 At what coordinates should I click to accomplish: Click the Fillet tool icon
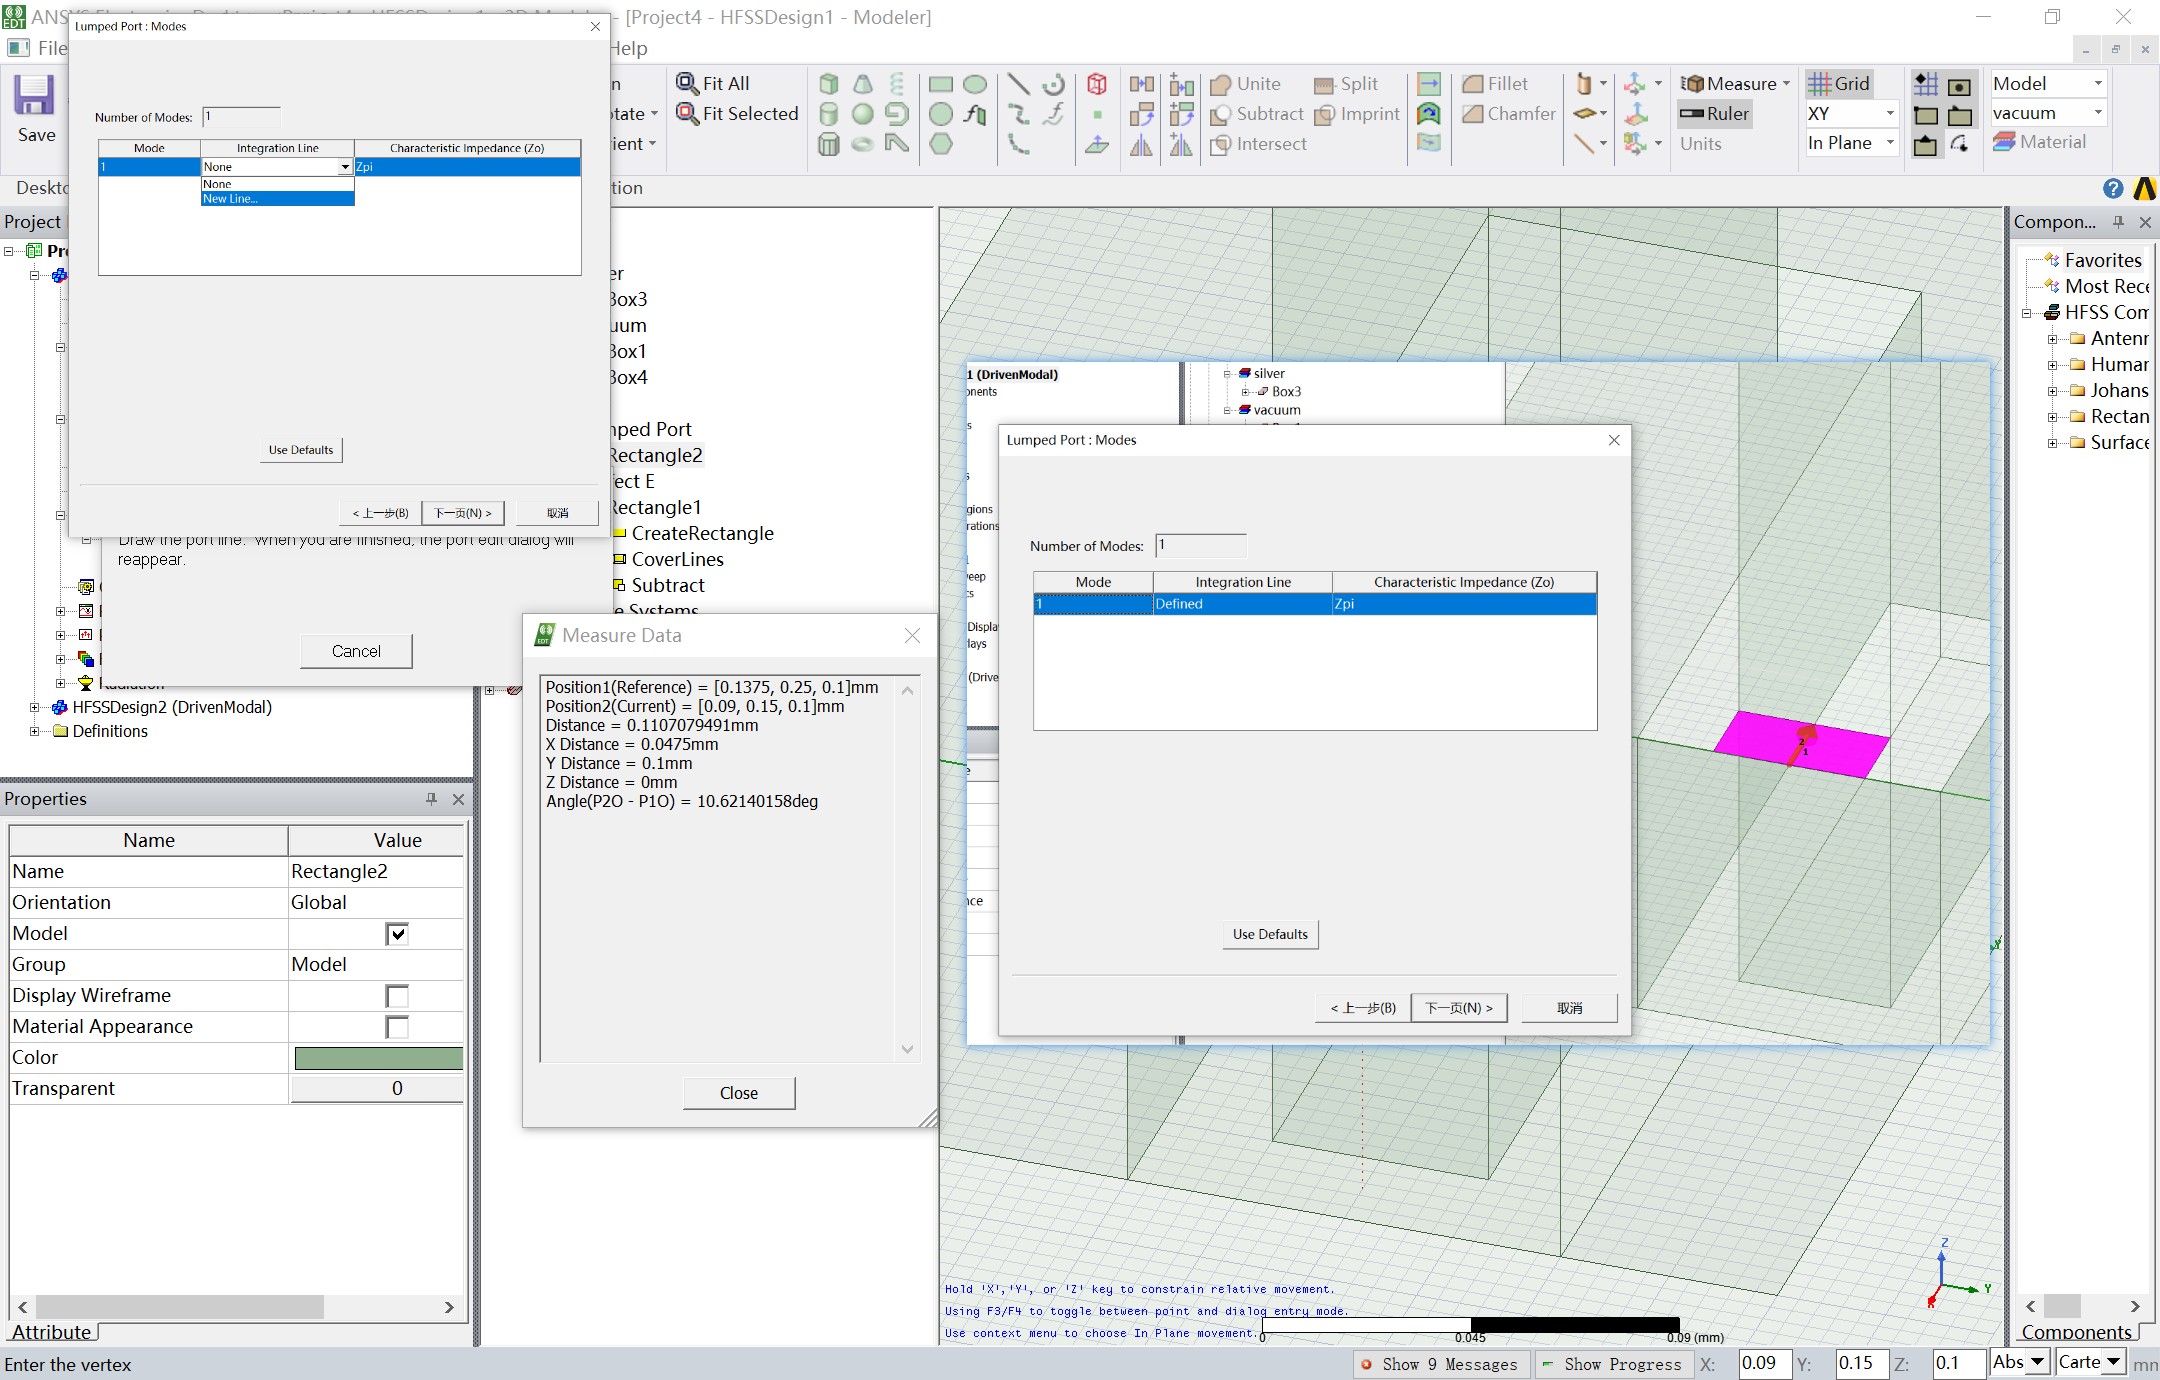pos(1473,85)
